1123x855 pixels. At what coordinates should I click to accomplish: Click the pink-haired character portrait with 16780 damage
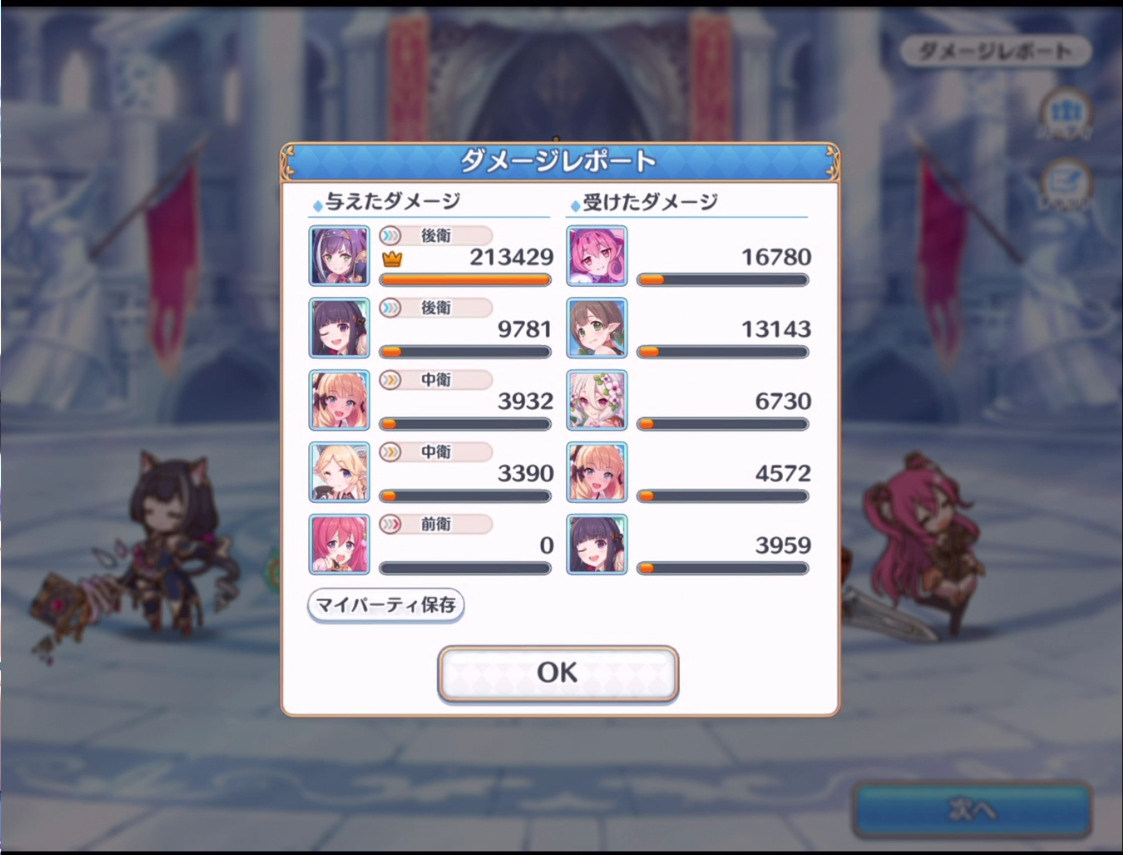coord(597,256)
